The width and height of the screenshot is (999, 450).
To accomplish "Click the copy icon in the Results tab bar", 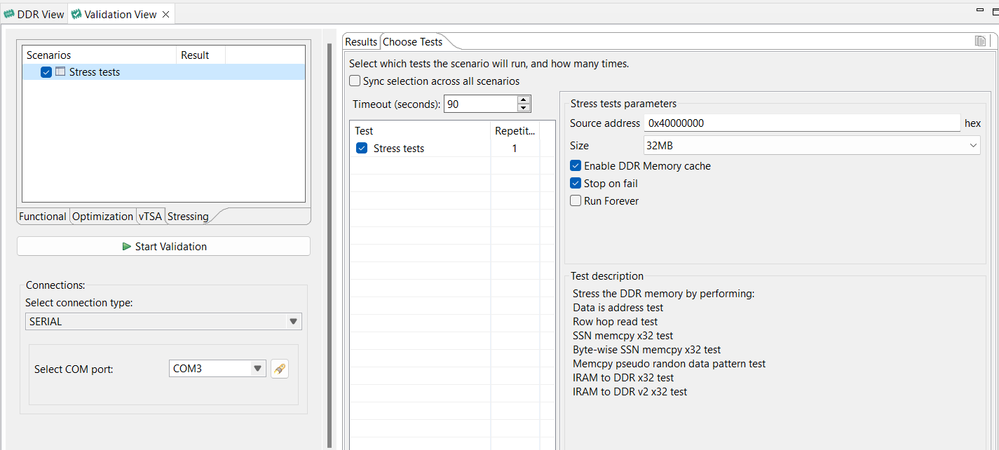I will click(x=981, y=41).
